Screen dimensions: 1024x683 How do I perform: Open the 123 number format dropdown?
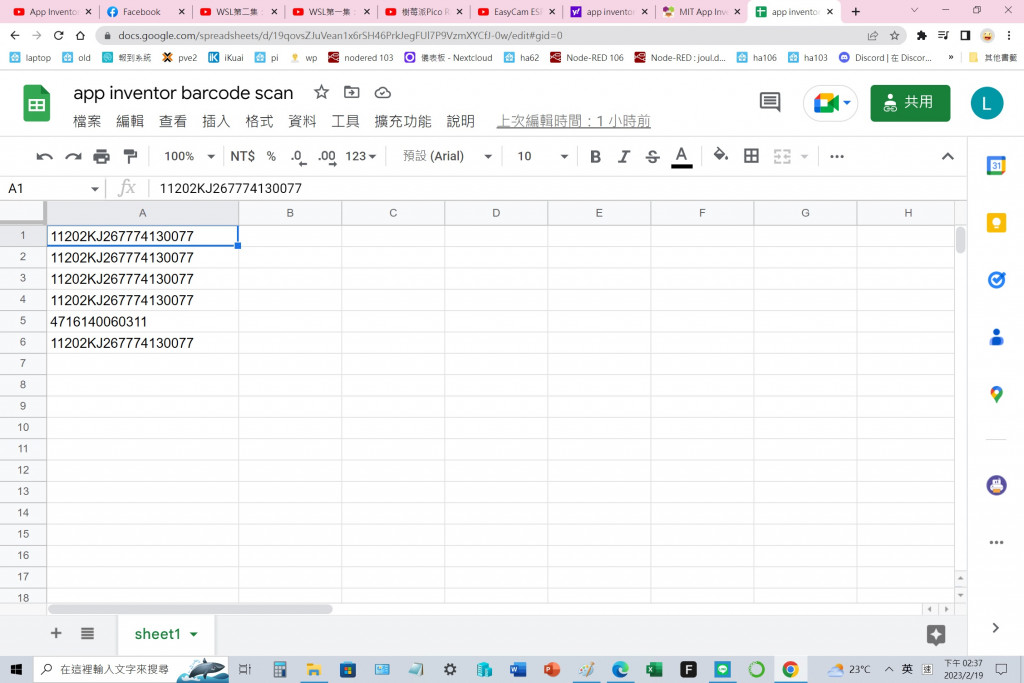pos(360,157)
